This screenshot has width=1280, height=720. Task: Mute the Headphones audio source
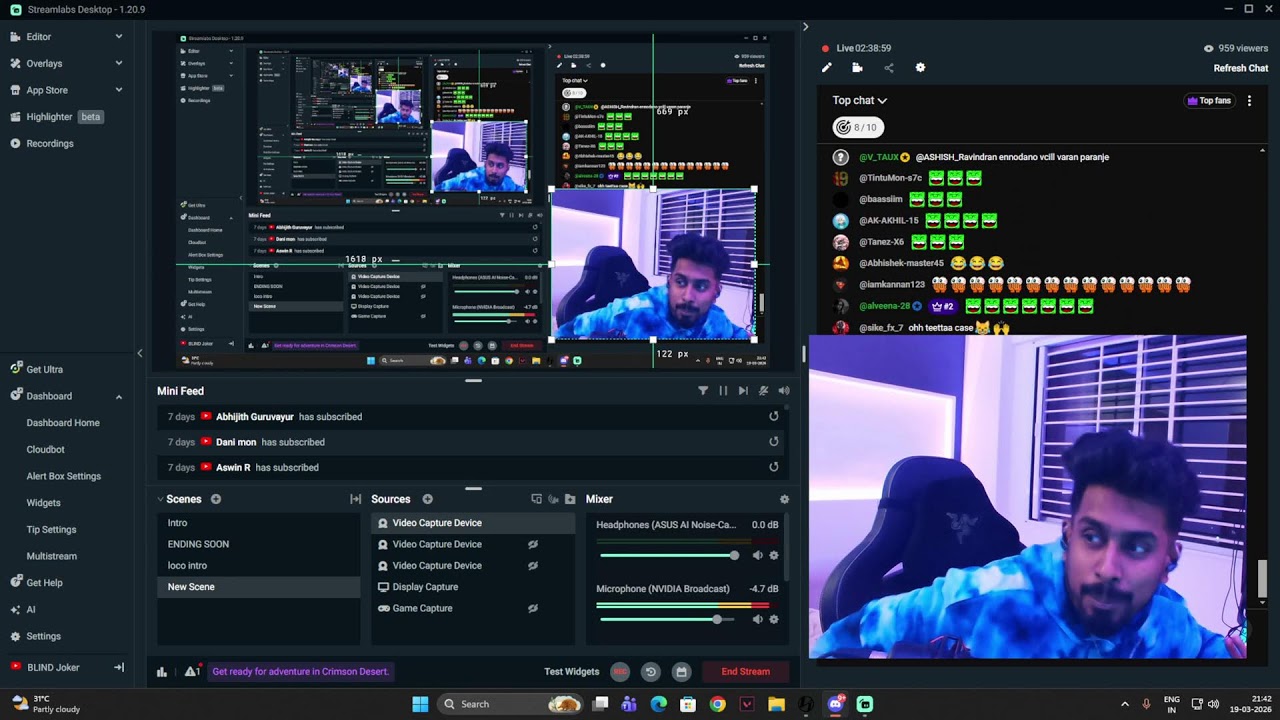click(757, 555)
